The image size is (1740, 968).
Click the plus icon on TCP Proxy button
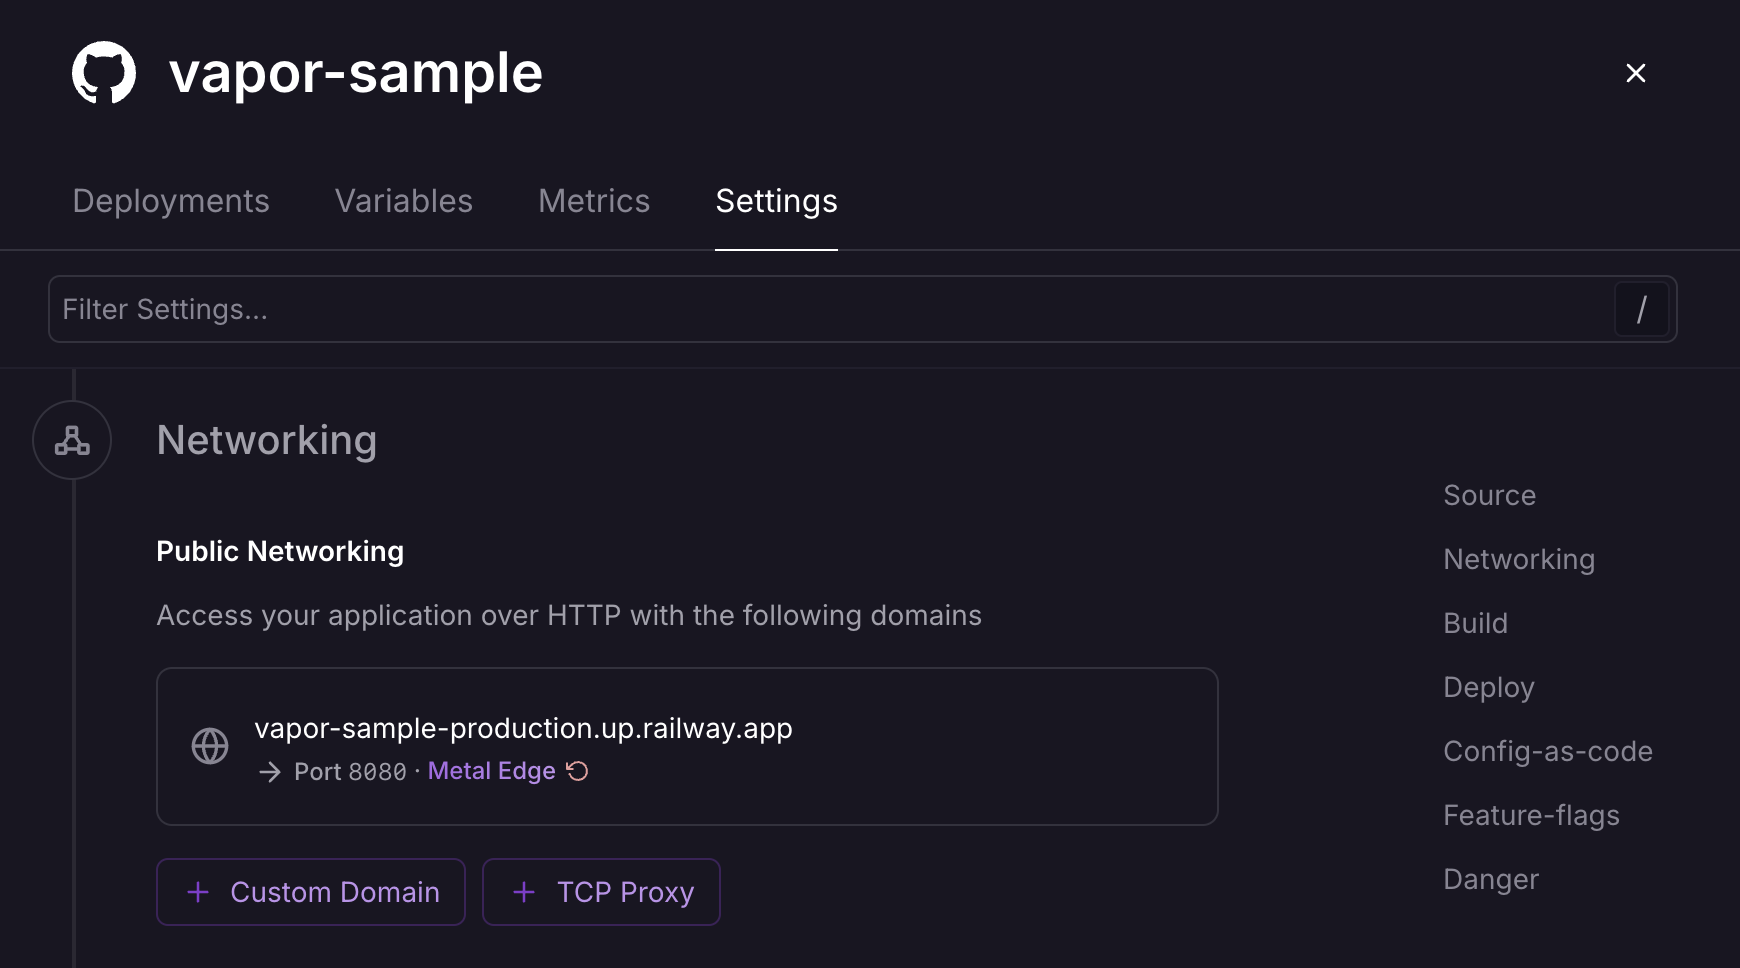tap(524, 892)
